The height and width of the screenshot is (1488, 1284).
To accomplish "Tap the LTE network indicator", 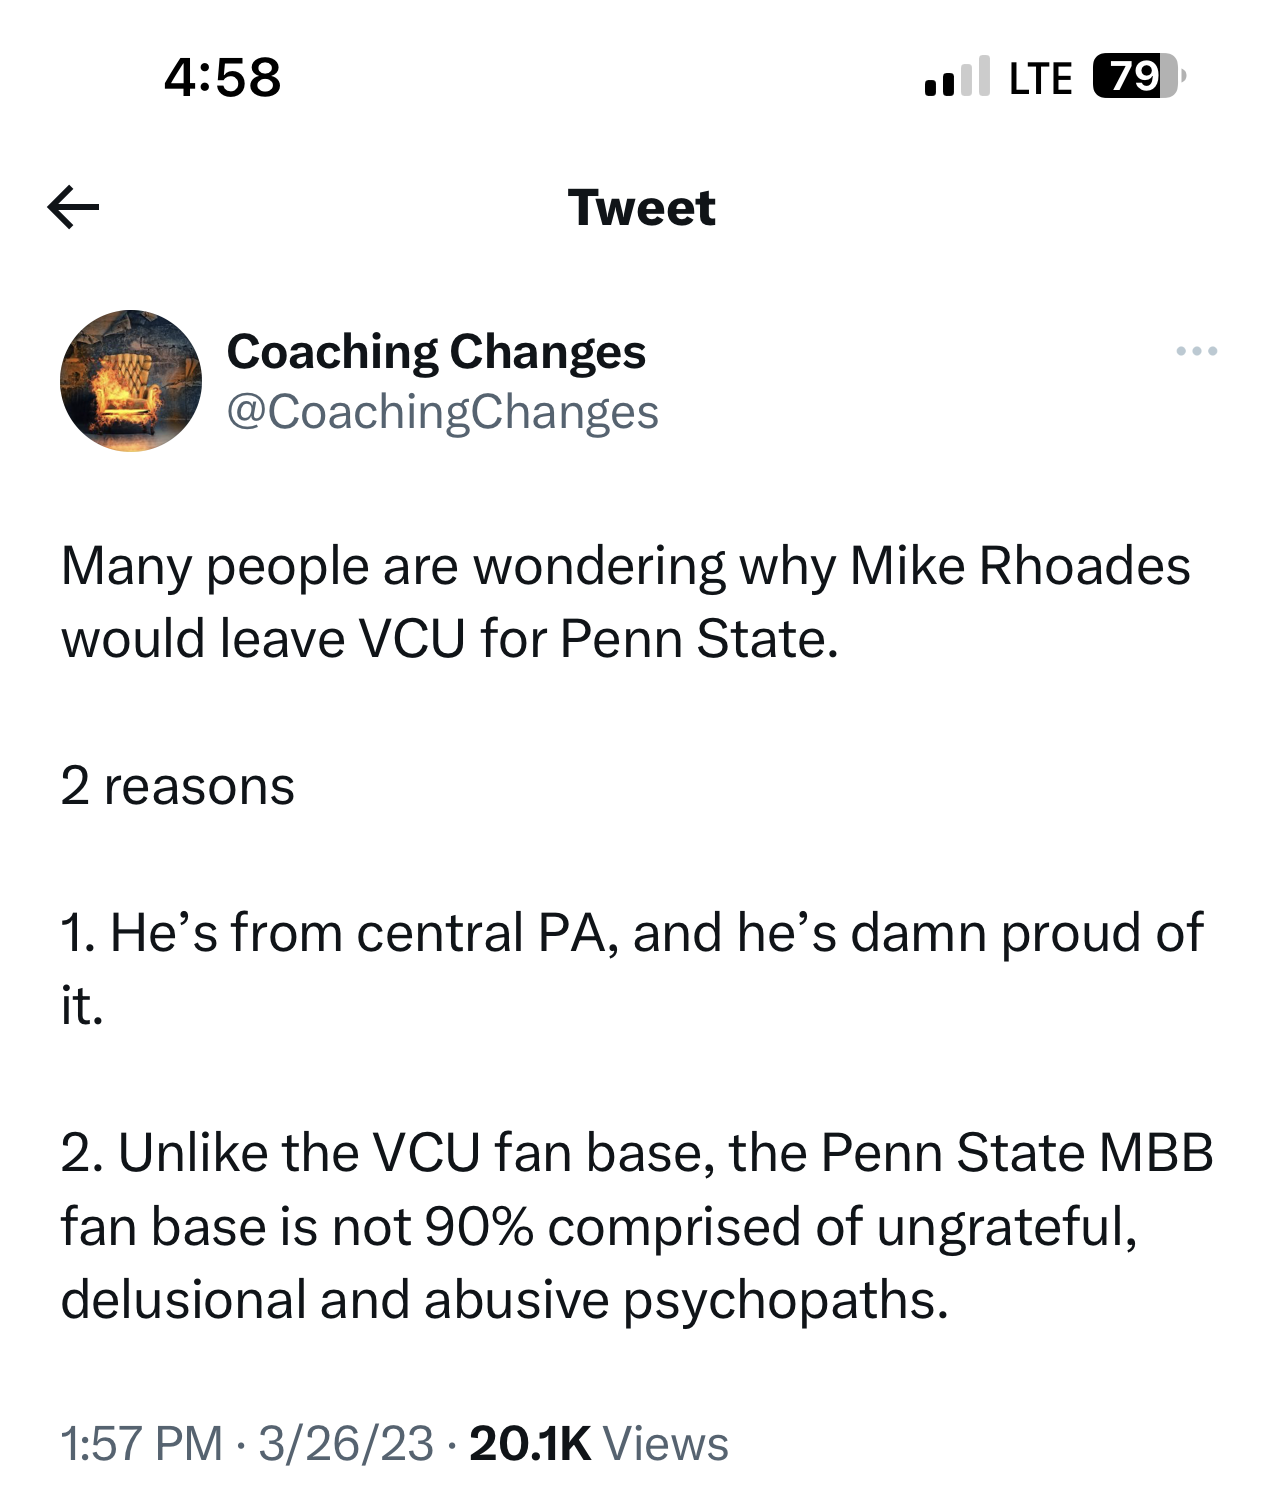I will pos(1040,78).
